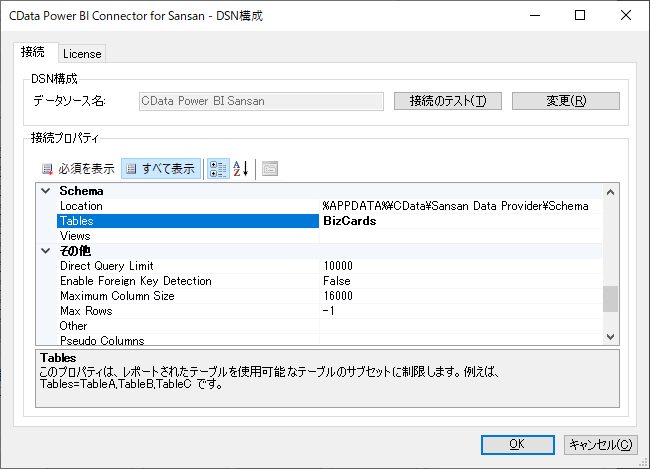Select the 接続 tab

pos(33,52)
